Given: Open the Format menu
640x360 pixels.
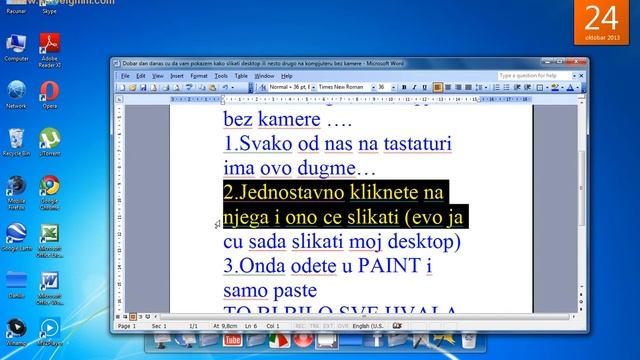Looking at the screenshot, I should 199,76.
